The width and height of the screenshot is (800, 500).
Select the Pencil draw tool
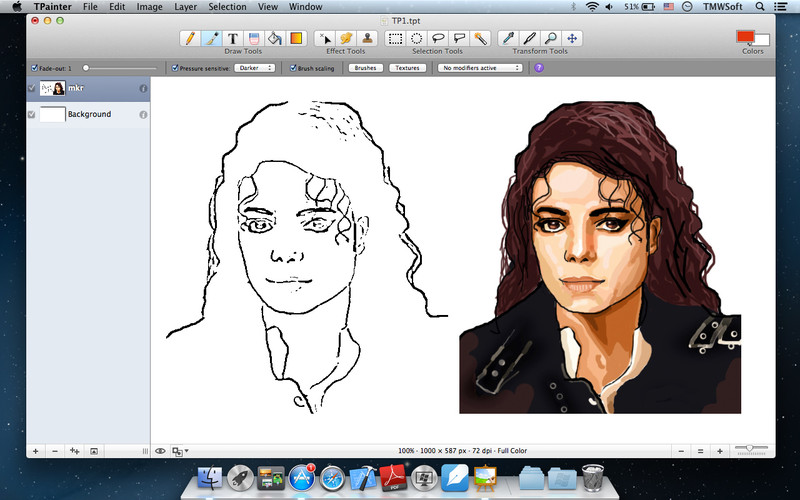pyautogui.click(x=190, y=38)
